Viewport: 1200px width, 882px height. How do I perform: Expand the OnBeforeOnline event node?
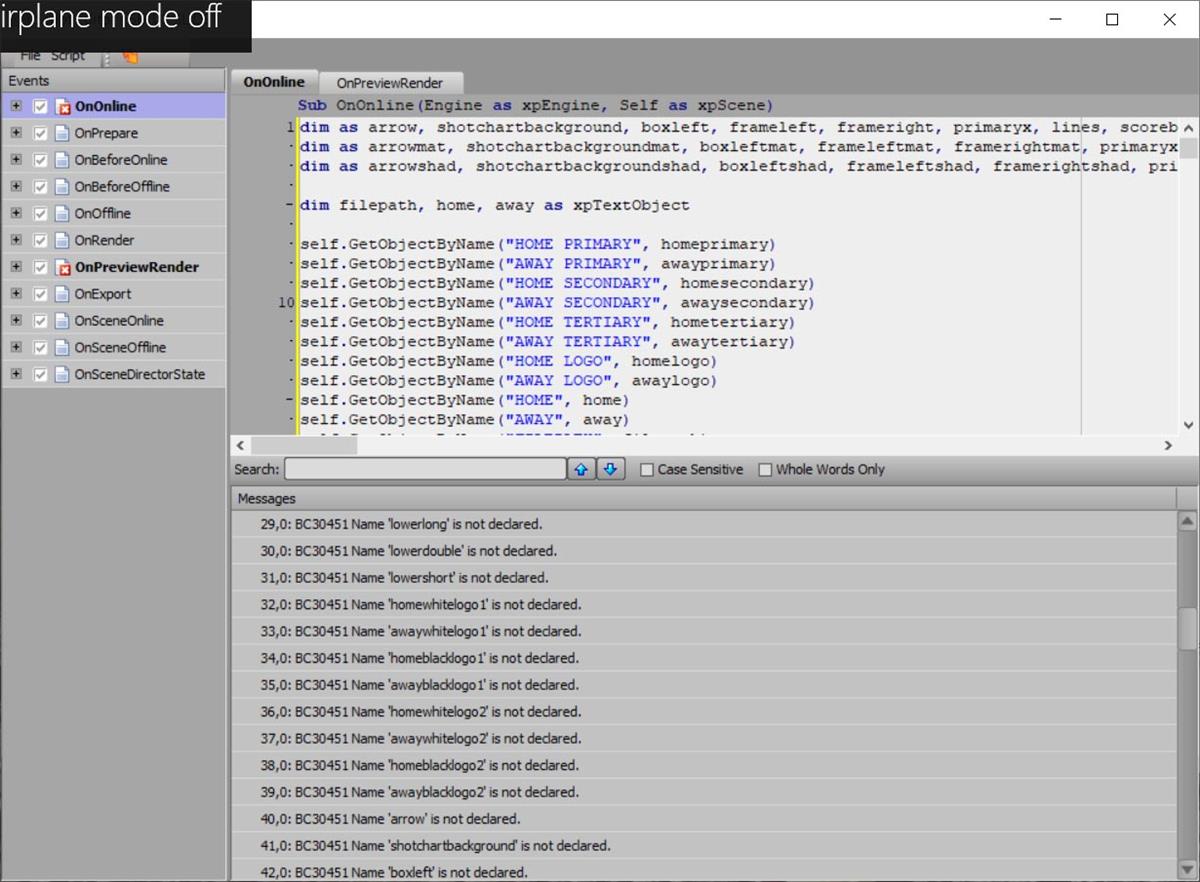point(16,160)
